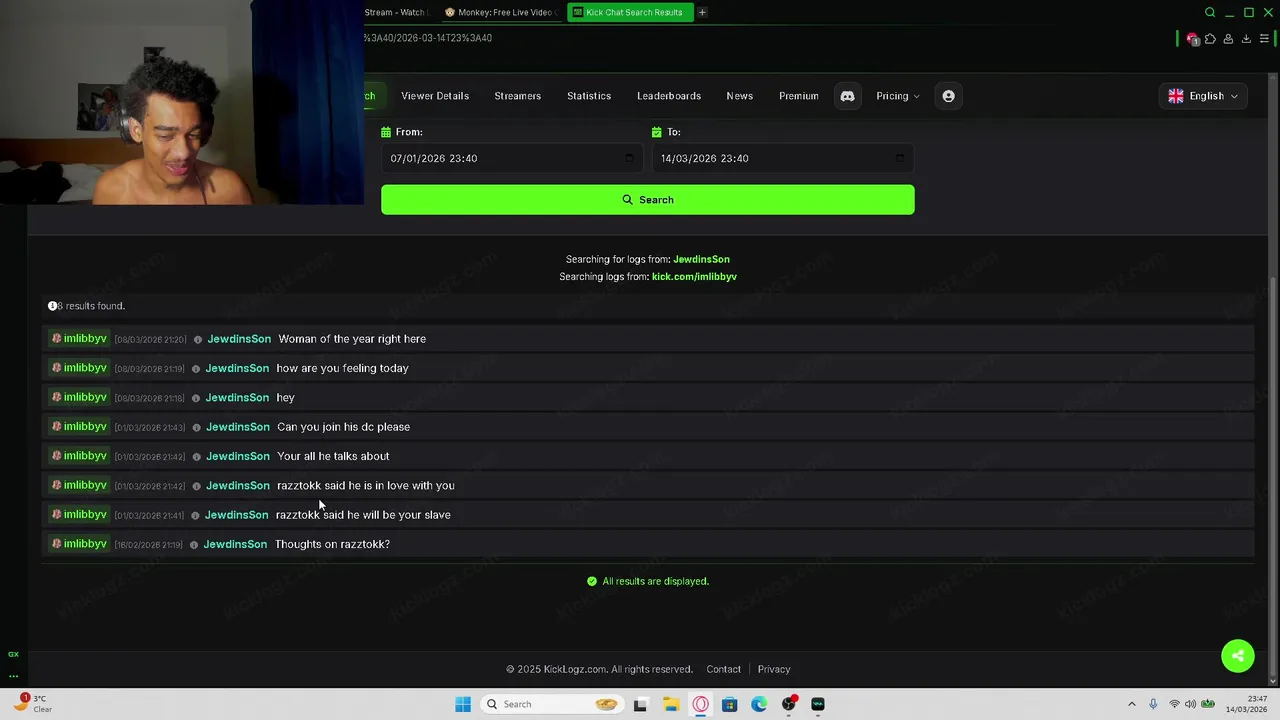
Task: Switch to the Kick Chat Search Results tab
Action: click(629, 12)
